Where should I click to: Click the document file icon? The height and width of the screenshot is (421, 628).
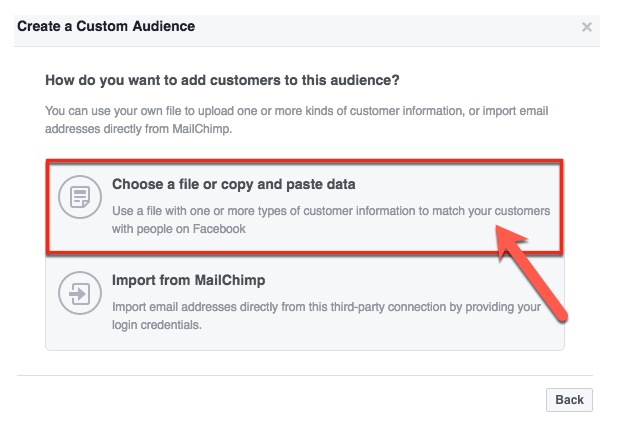[x=80, y=197]
